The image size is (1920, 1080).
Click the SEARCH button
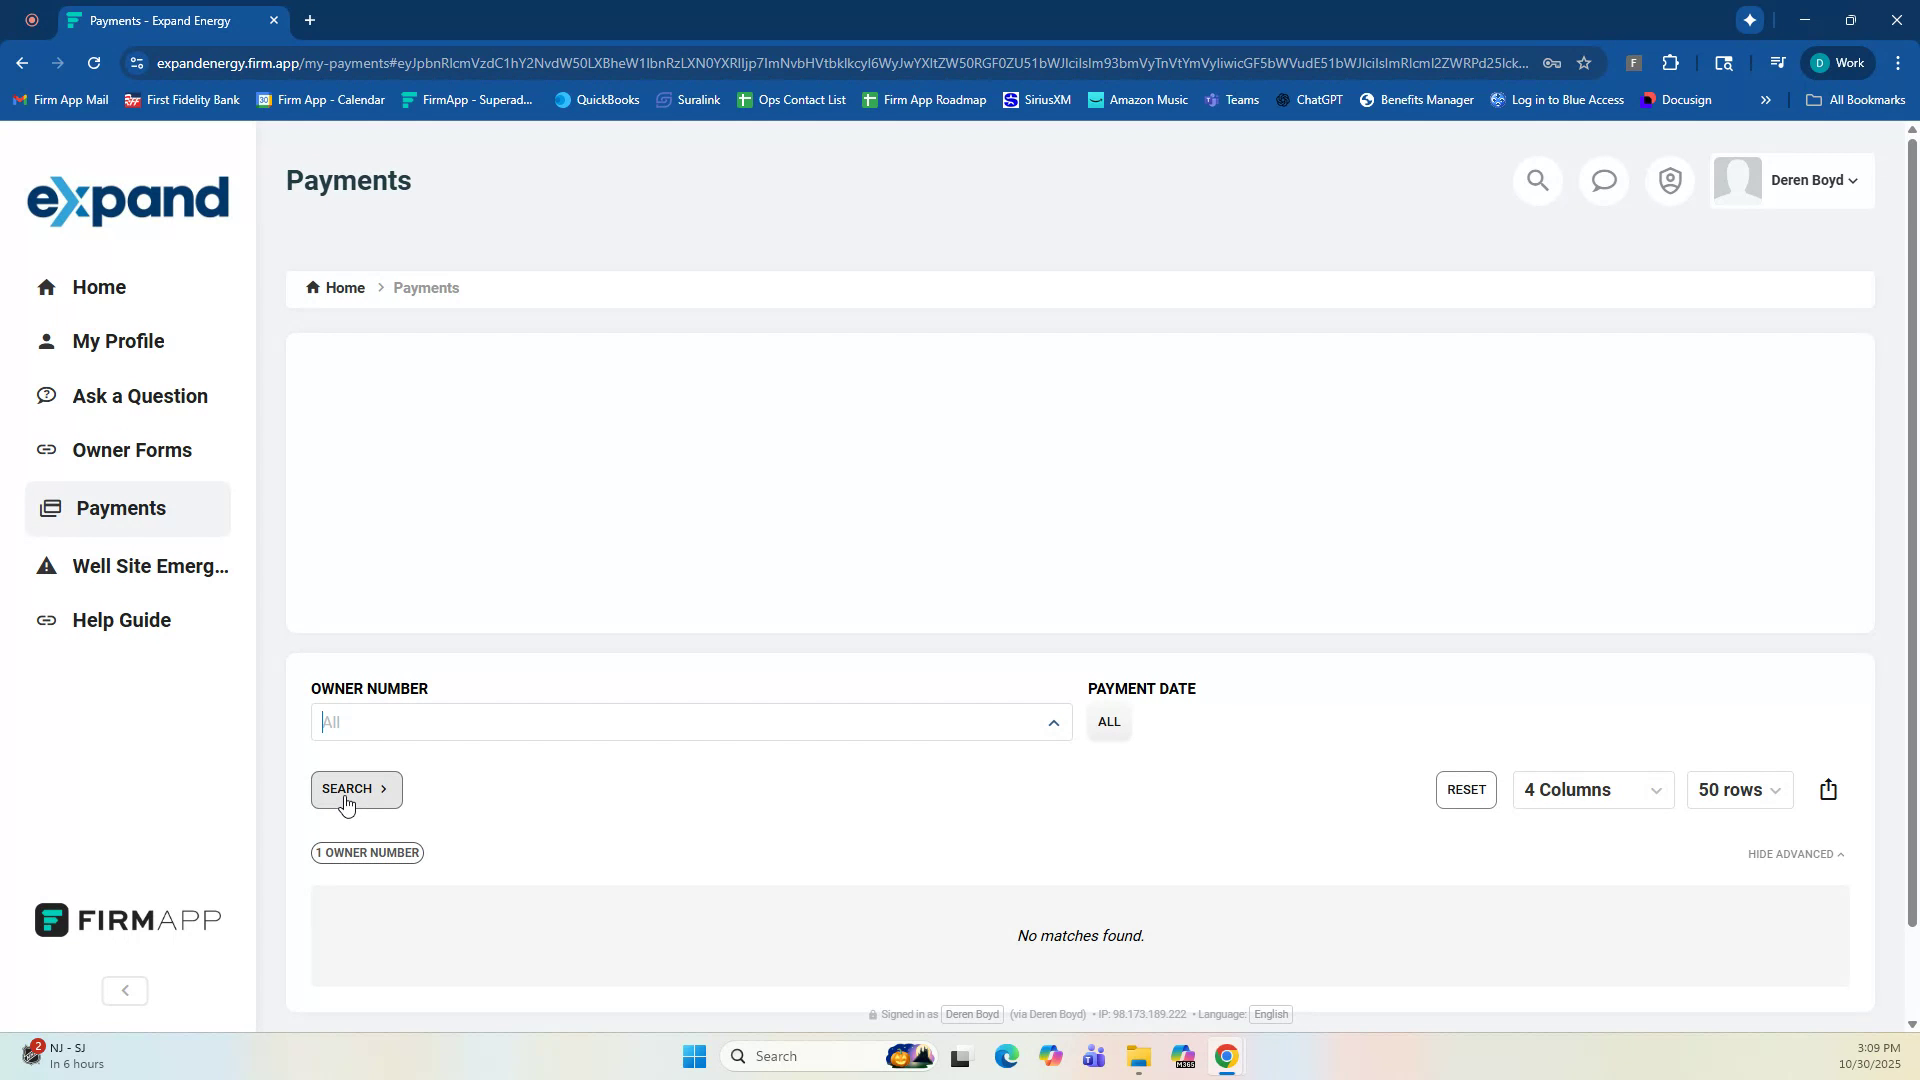[355, 789]
